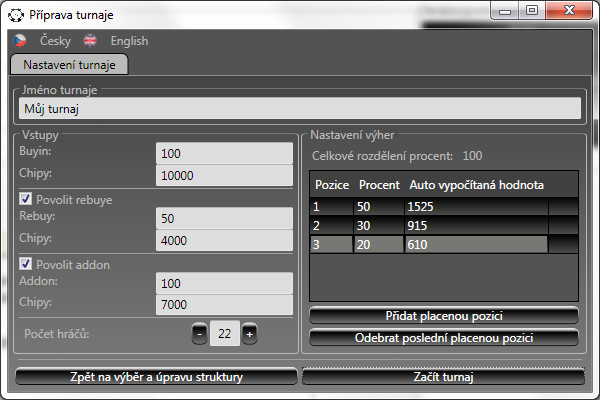Click Zpět na výběr a úpravu struktury

(157, 377)
